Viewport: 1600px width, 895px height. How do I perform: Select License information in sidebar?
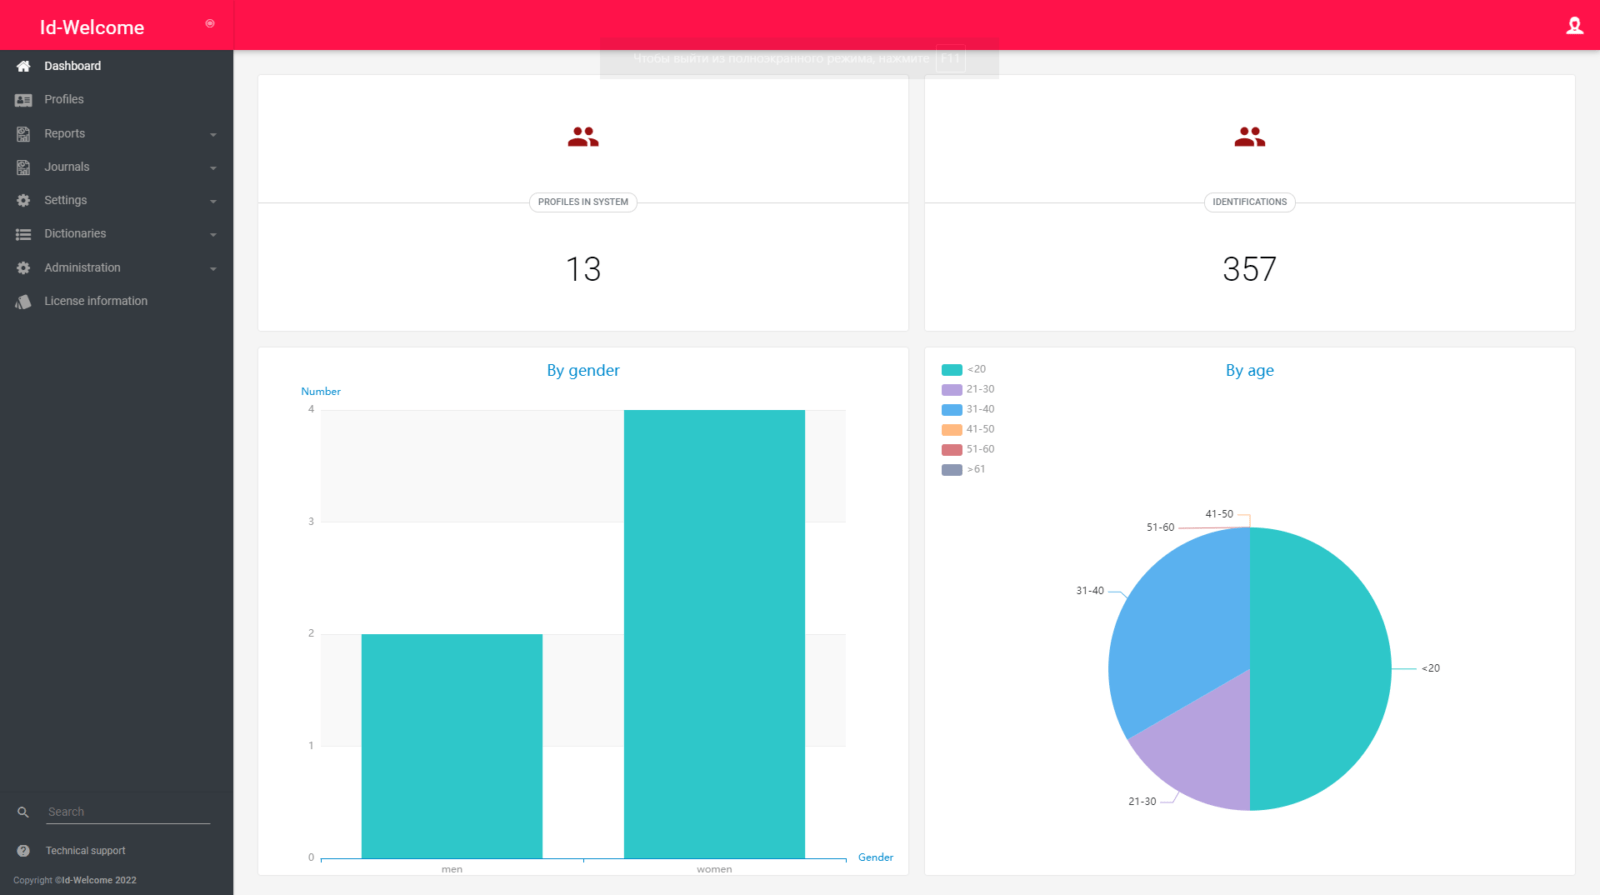coord(96,301)
